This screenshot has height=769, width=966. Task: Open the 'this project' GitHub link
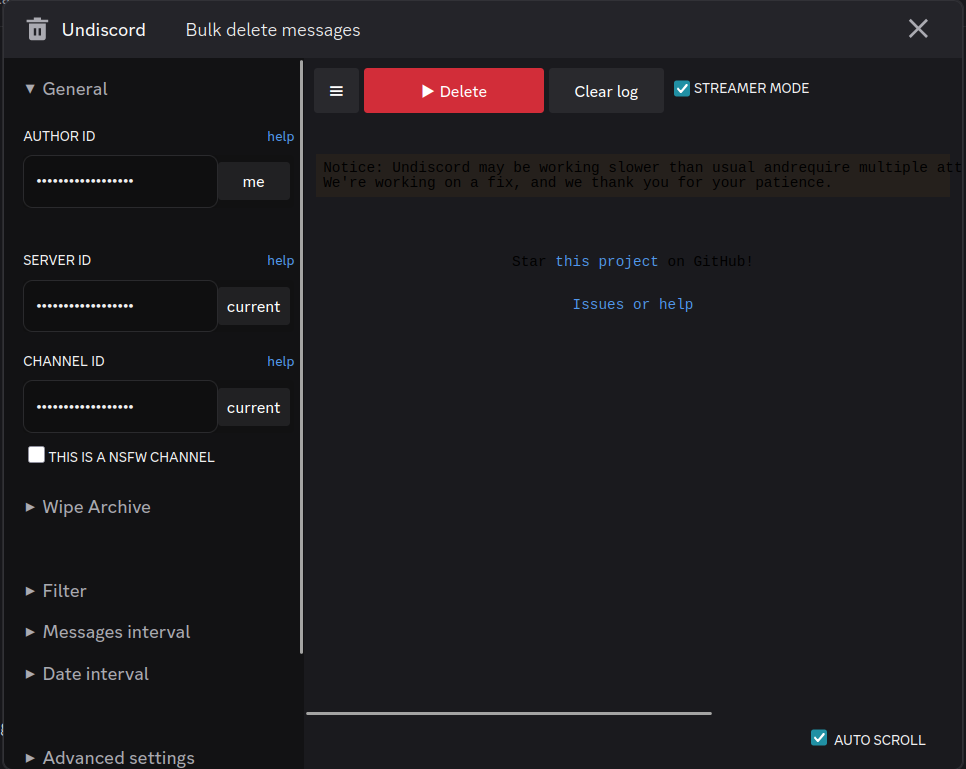point(606,261)
